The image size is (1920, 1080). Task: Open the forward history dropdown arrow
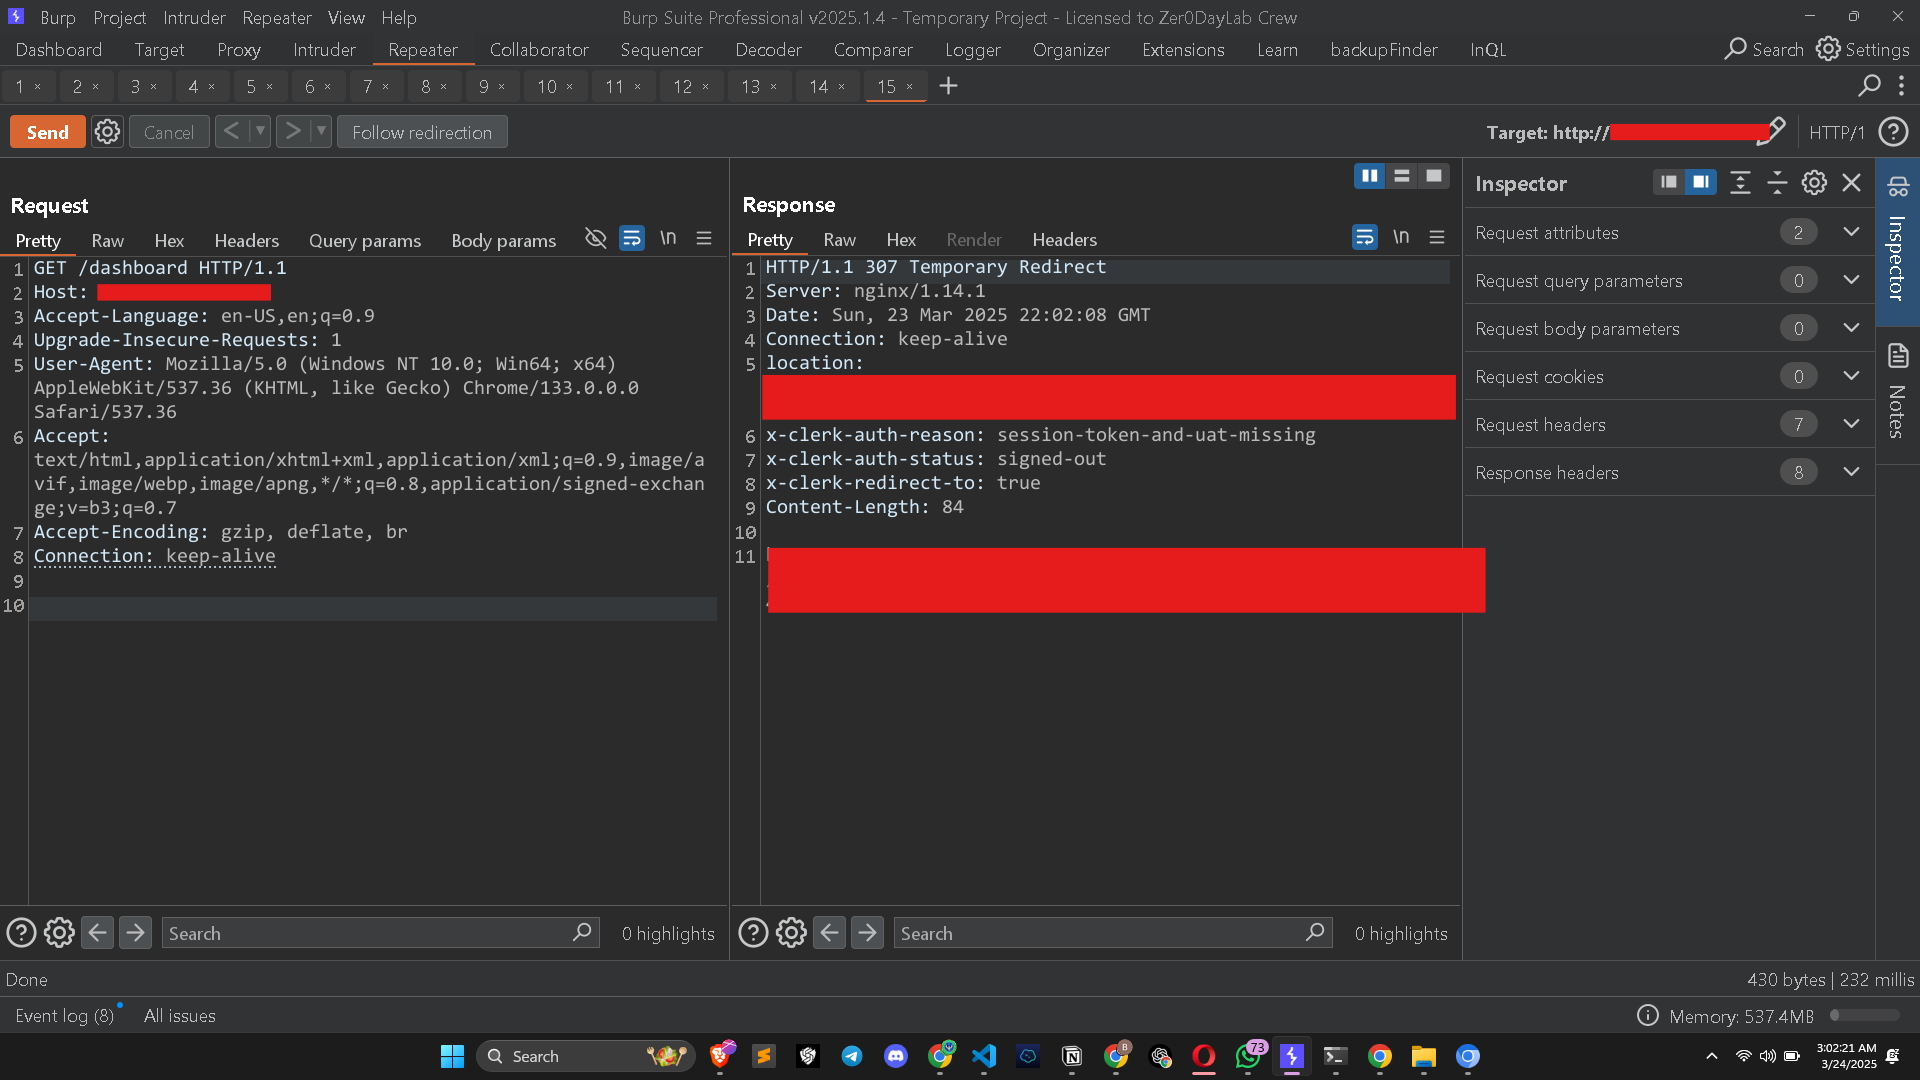(321, 131)
